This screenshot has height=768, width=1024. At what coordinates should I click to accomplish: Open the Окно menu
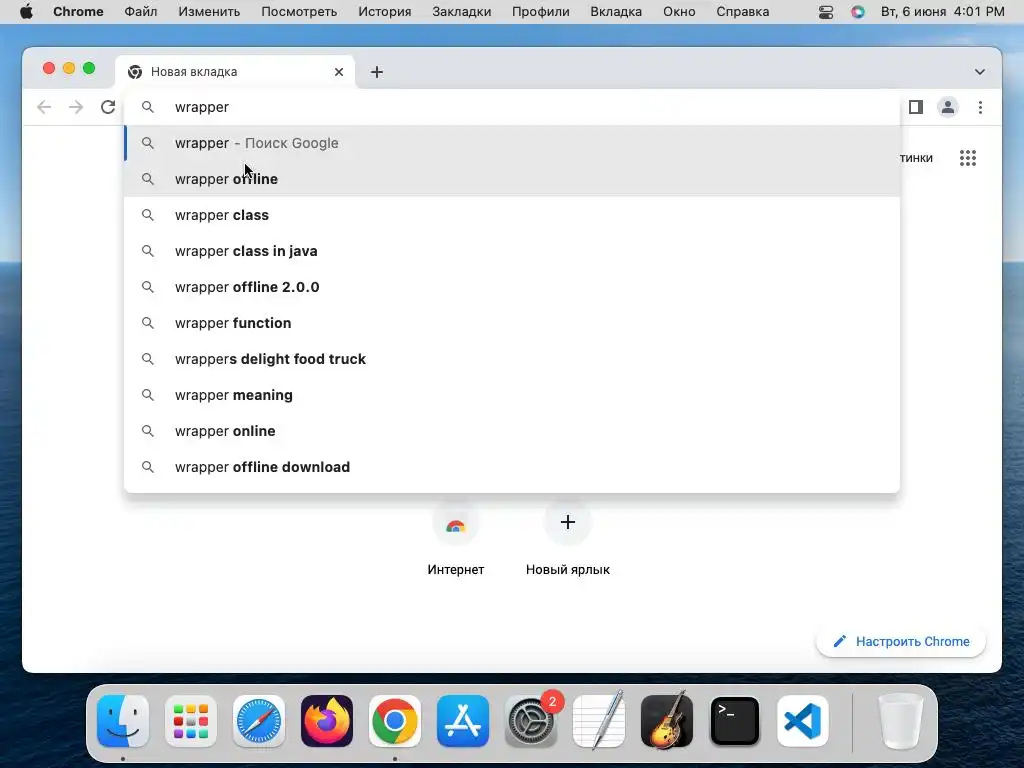pyautogui.click(x=679, y=12)
